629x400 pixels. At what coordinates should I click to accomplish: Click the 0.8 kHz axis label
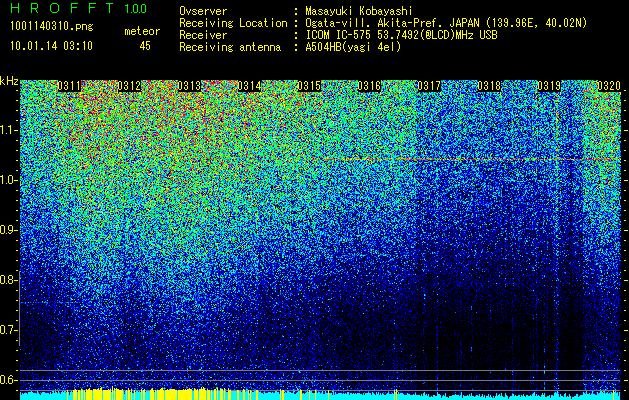(x=8, y=280)
